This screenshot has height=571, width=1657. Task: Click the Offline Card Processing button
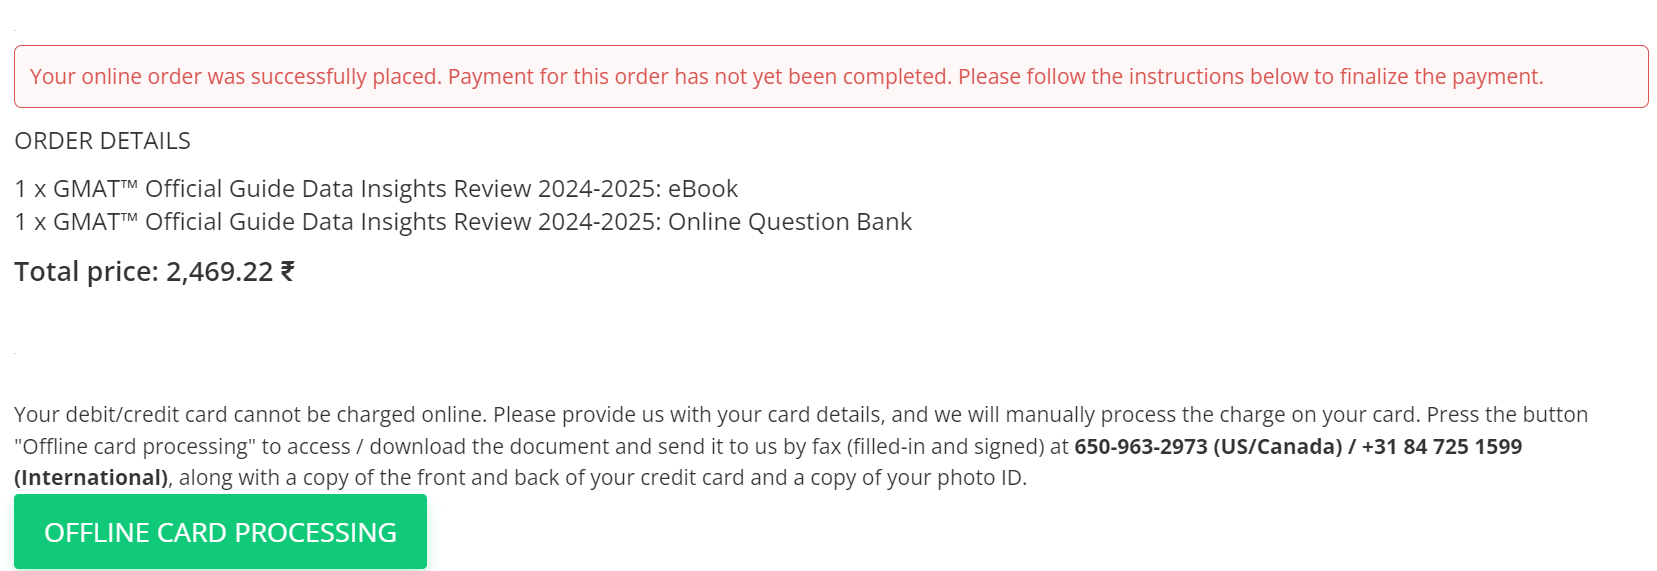click(220, 532)
